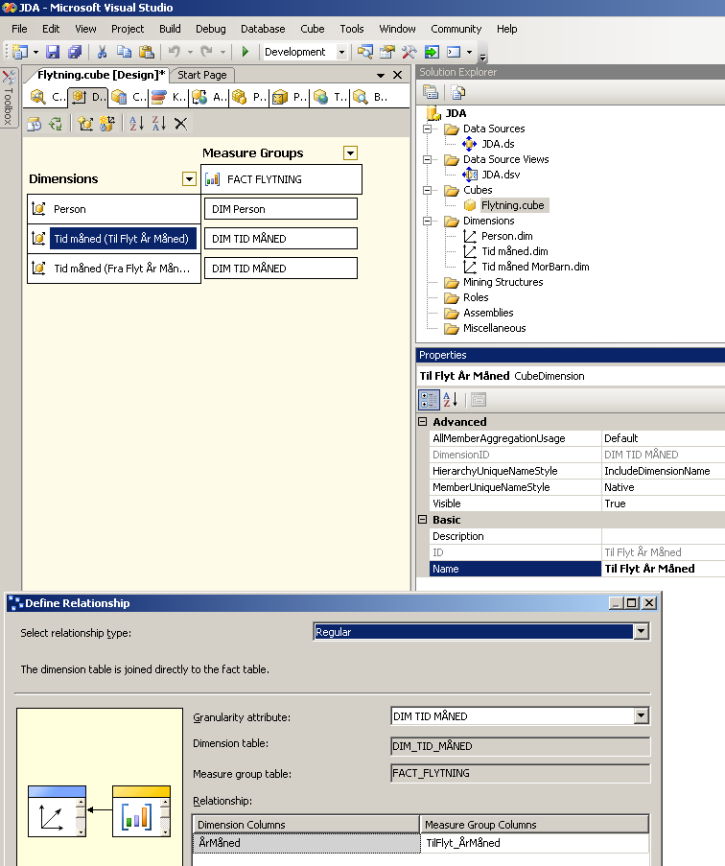This screenshot has height=866, width=725.
Task: Click Add Cube Dimension icon
Action: (x=85, y=124)
